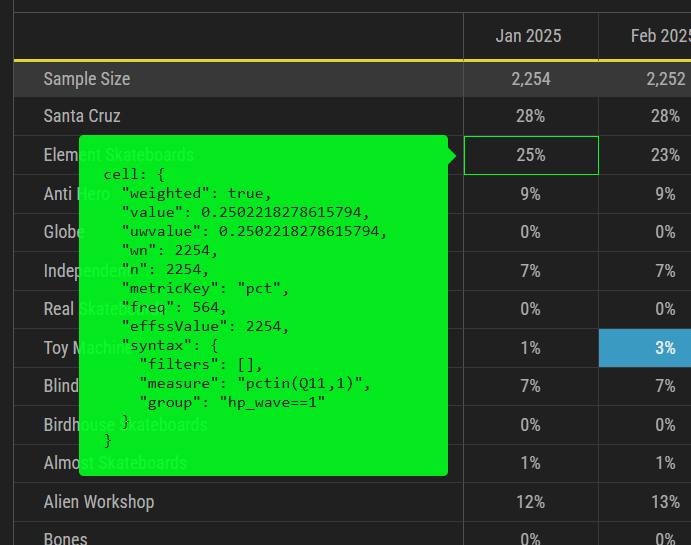The image size is (691, 545).
Task: Select Globe 0% in Jan 2025
Action: click(530, 232)
